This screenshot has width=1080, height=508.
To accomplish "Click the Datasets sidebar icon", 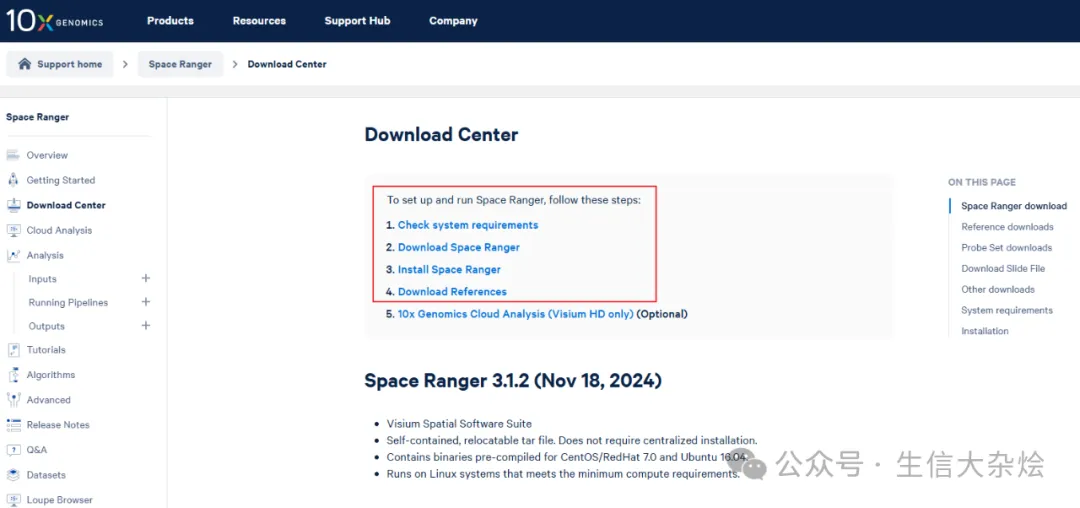I will pyautogui.click(x=13, y=475).
